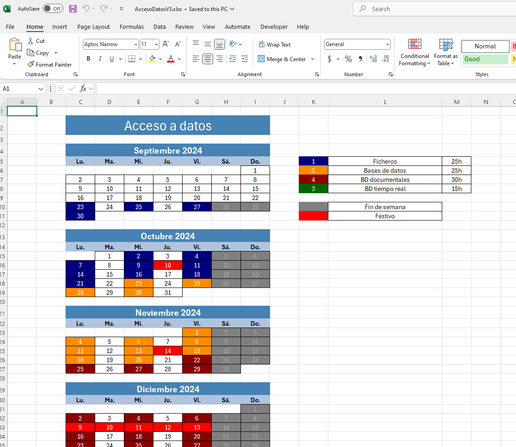The image size is (516, 447).
Task: Apply the Font Color red A icon
Action: pos(171,59)
